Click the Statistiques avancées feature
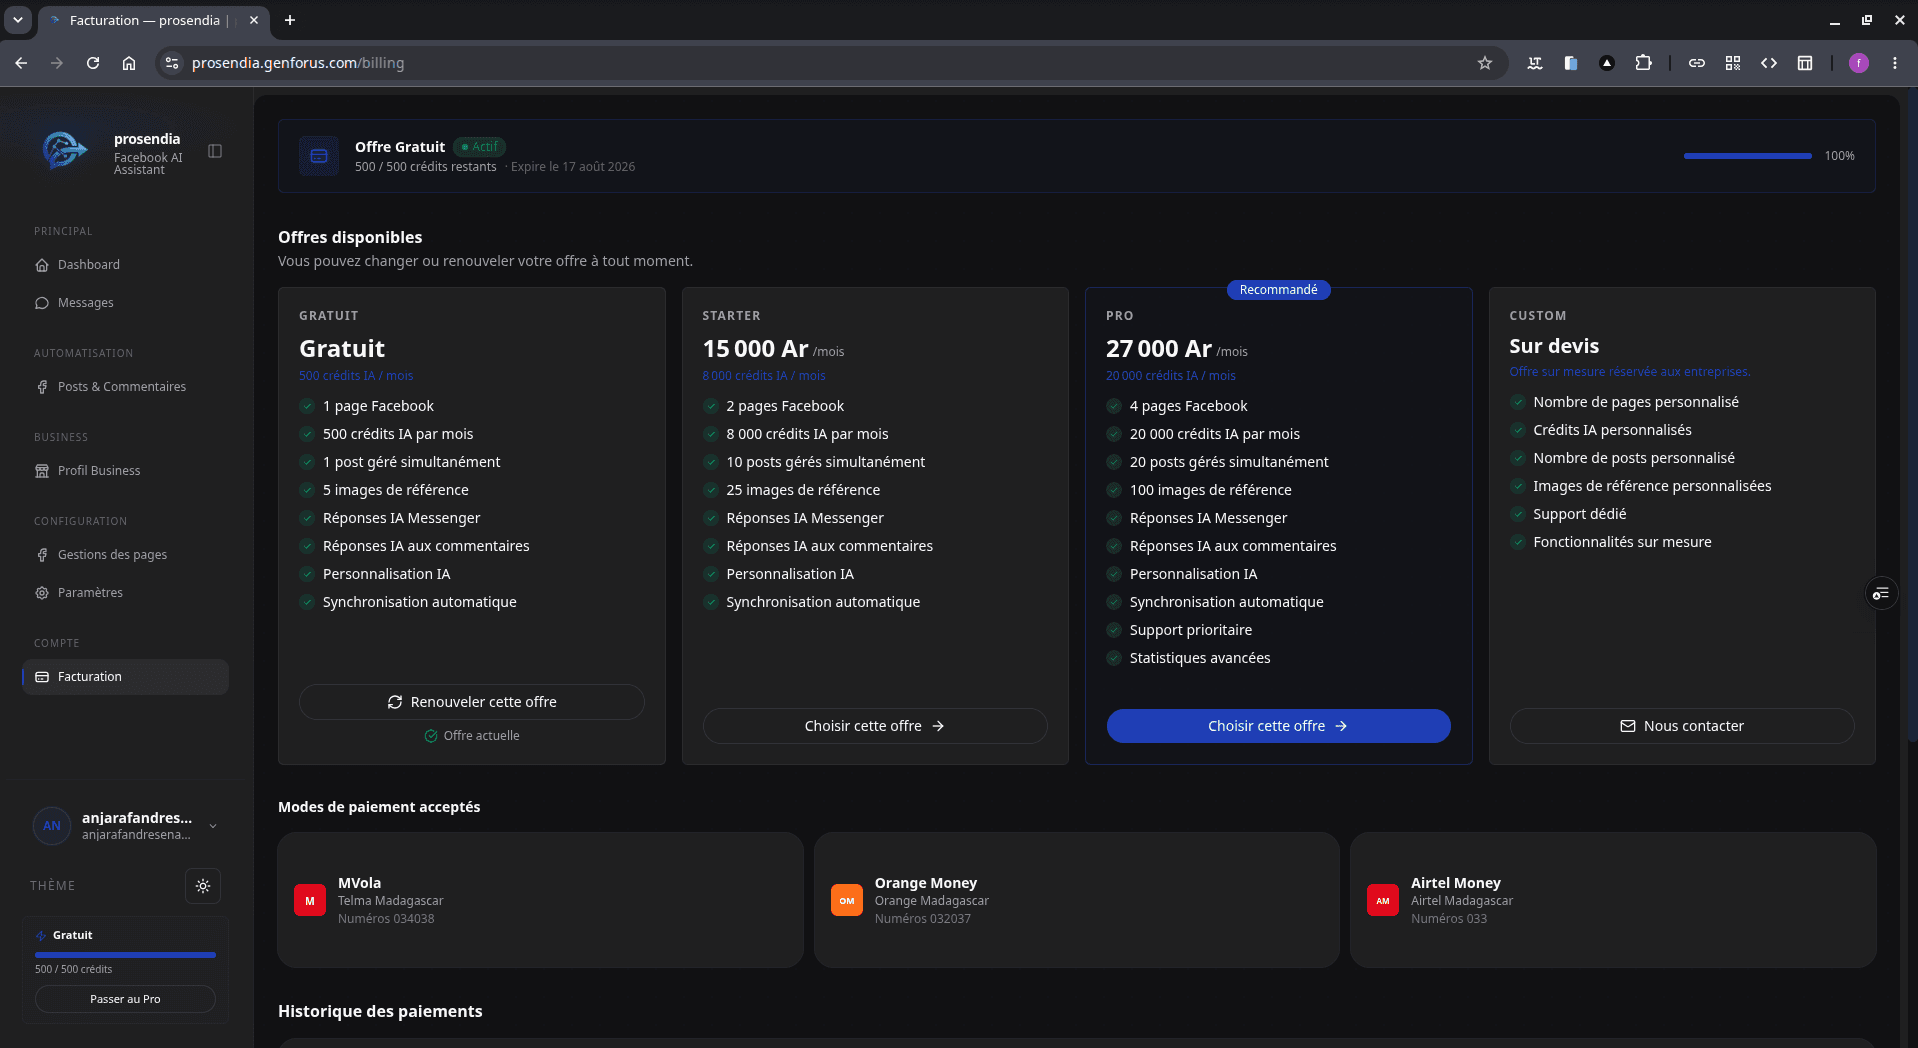Image resolution: width=1918 pixels, height=1048 pixels. (x=1200, y=658)
